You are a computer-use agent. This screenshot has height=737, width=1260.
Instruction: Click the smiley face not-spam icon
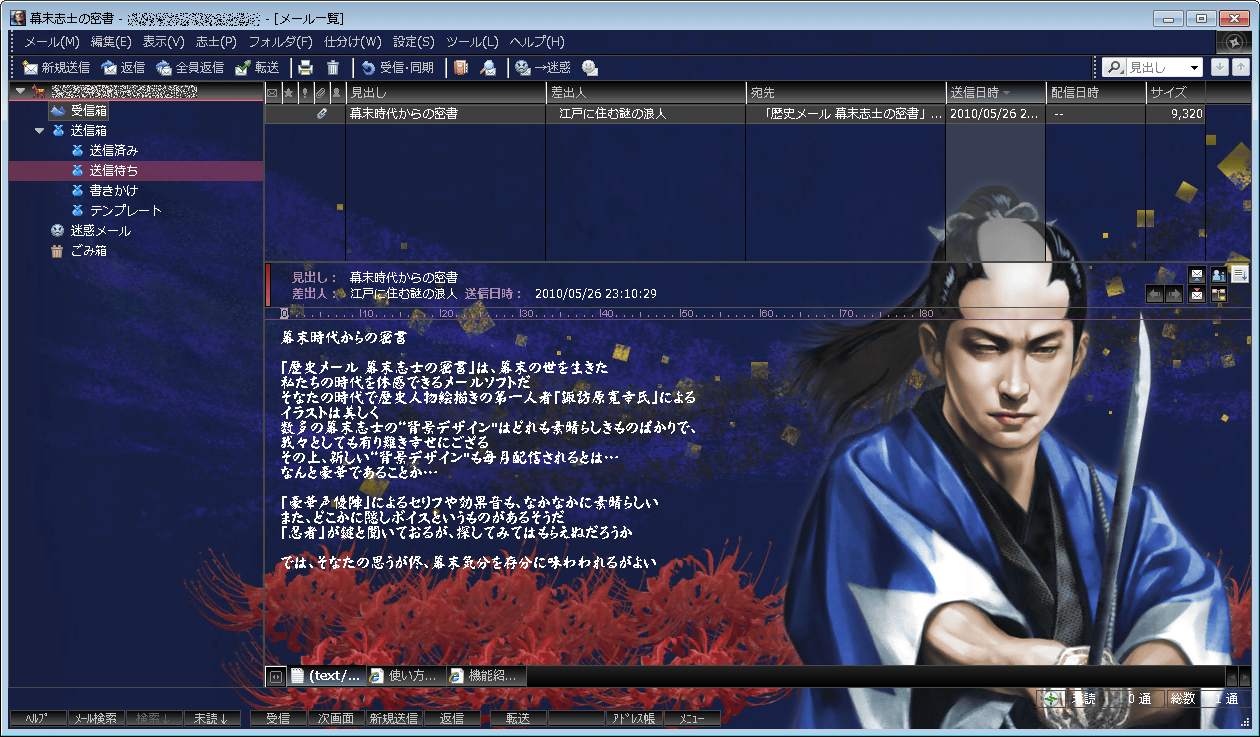[590, 68]
